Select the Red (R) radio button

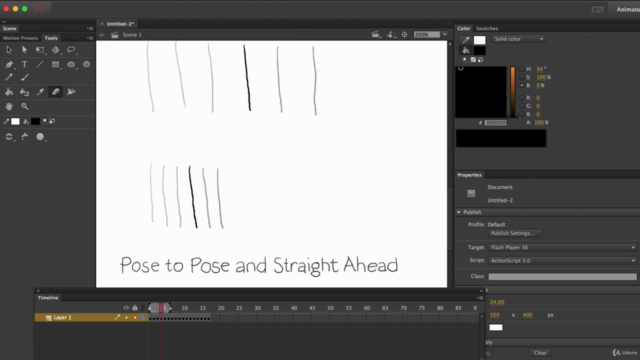522,98
